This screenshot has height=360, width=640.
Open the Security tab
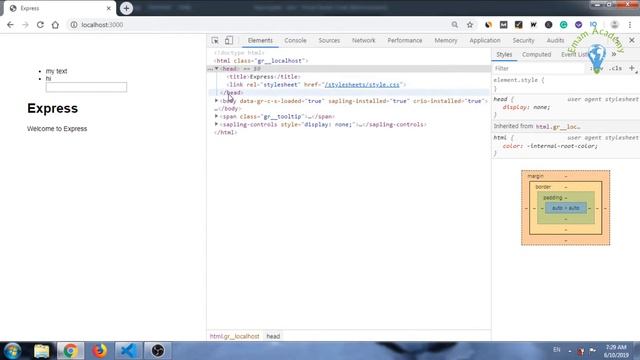[523, 40]
